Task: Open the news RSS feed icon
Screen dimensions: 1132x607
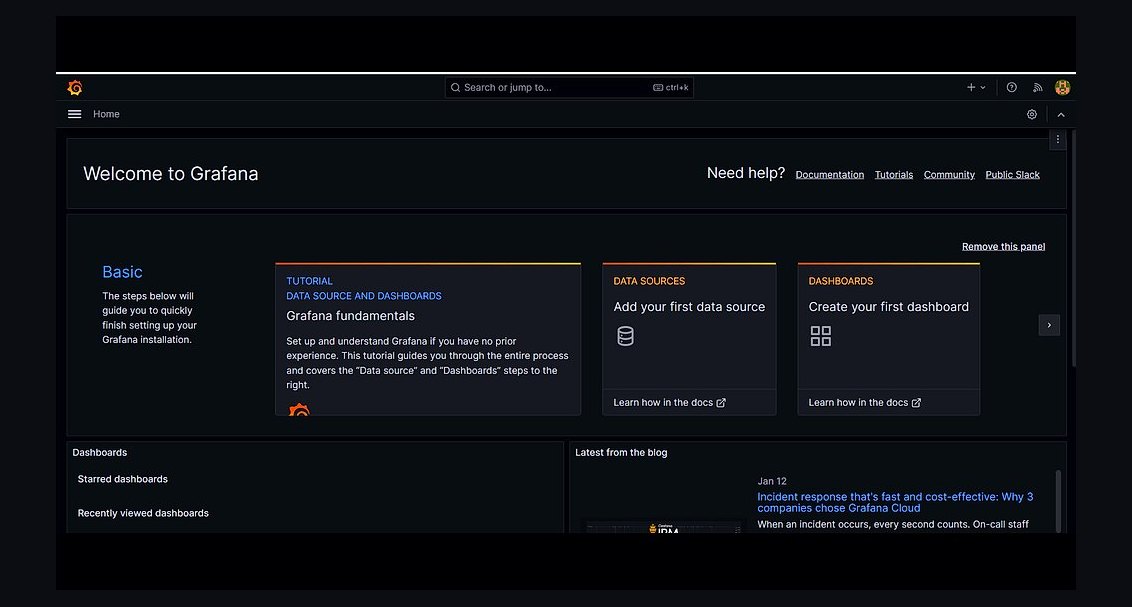Action: 1037,87
